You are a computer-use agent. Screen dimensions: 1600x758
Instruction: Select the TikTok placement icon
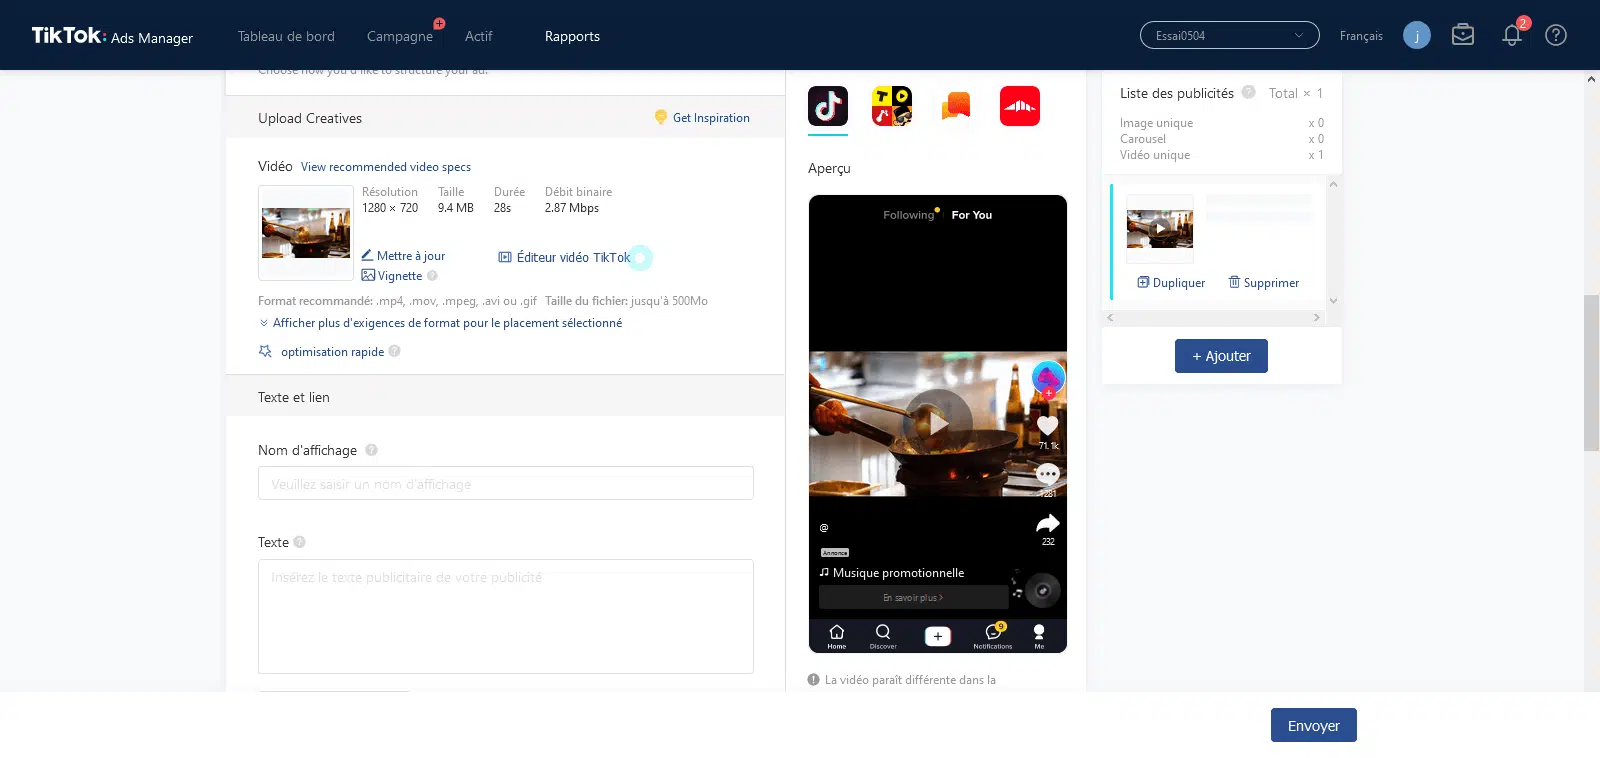click(x=827, y=106)
